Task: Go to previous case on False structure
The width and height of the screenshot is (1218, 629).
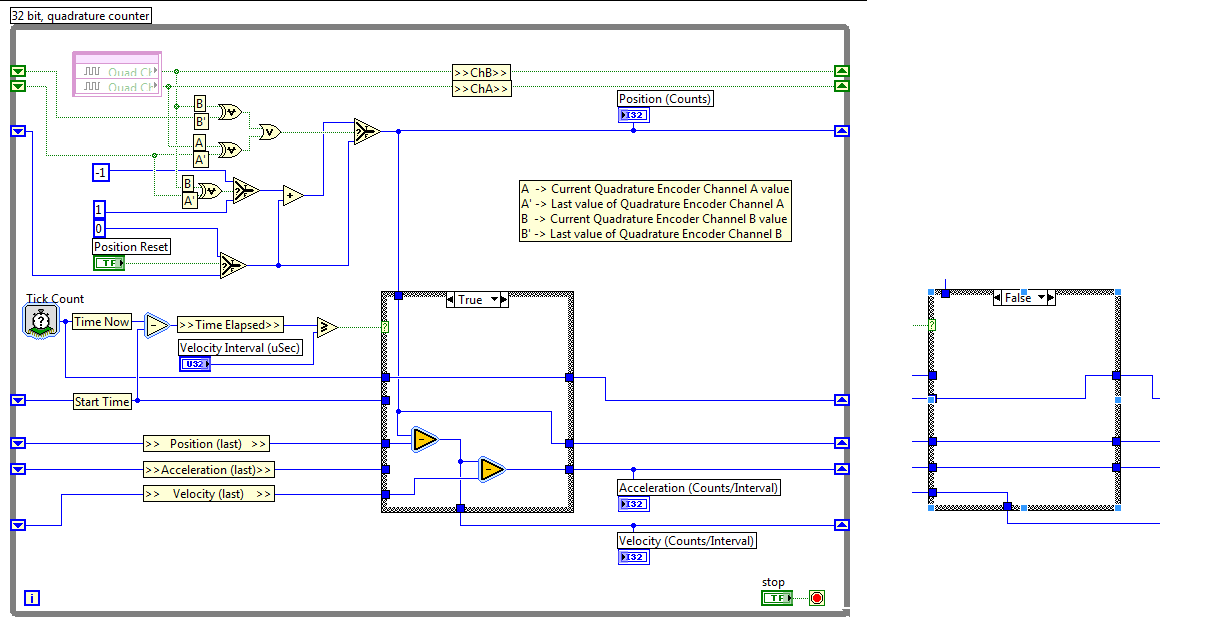Action: point(997,298)
